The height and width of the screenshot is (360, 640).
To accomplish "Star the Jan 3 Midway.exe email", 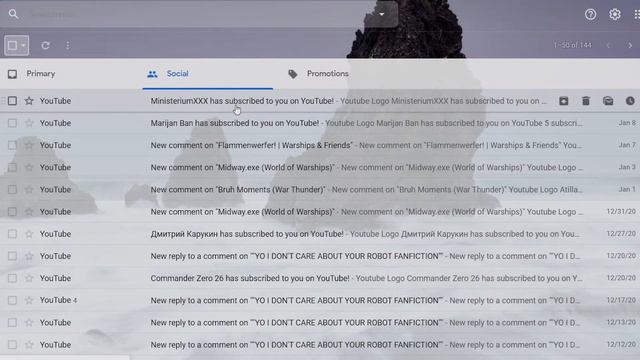I will pyautogui.click(x=29, y=167).
